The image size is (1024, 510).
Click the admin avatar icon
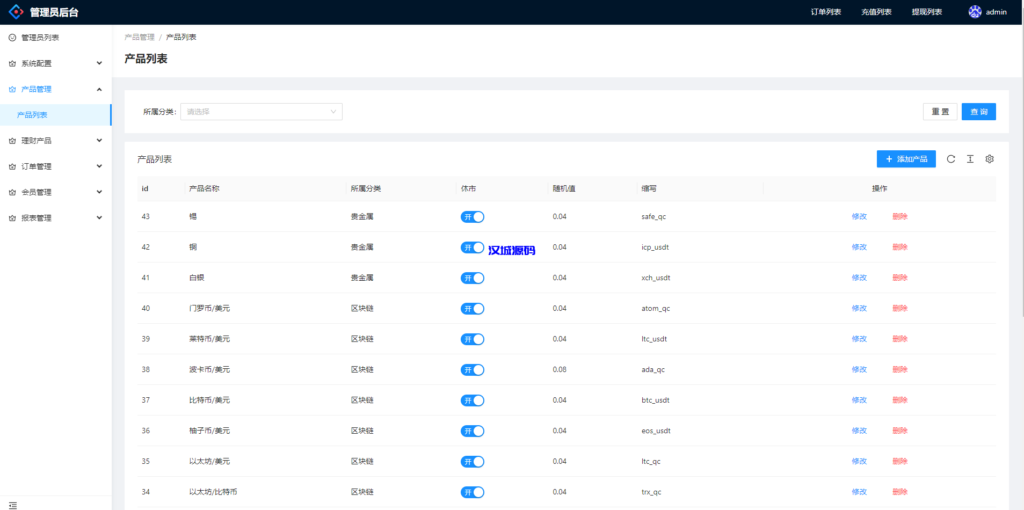(975, 12)
